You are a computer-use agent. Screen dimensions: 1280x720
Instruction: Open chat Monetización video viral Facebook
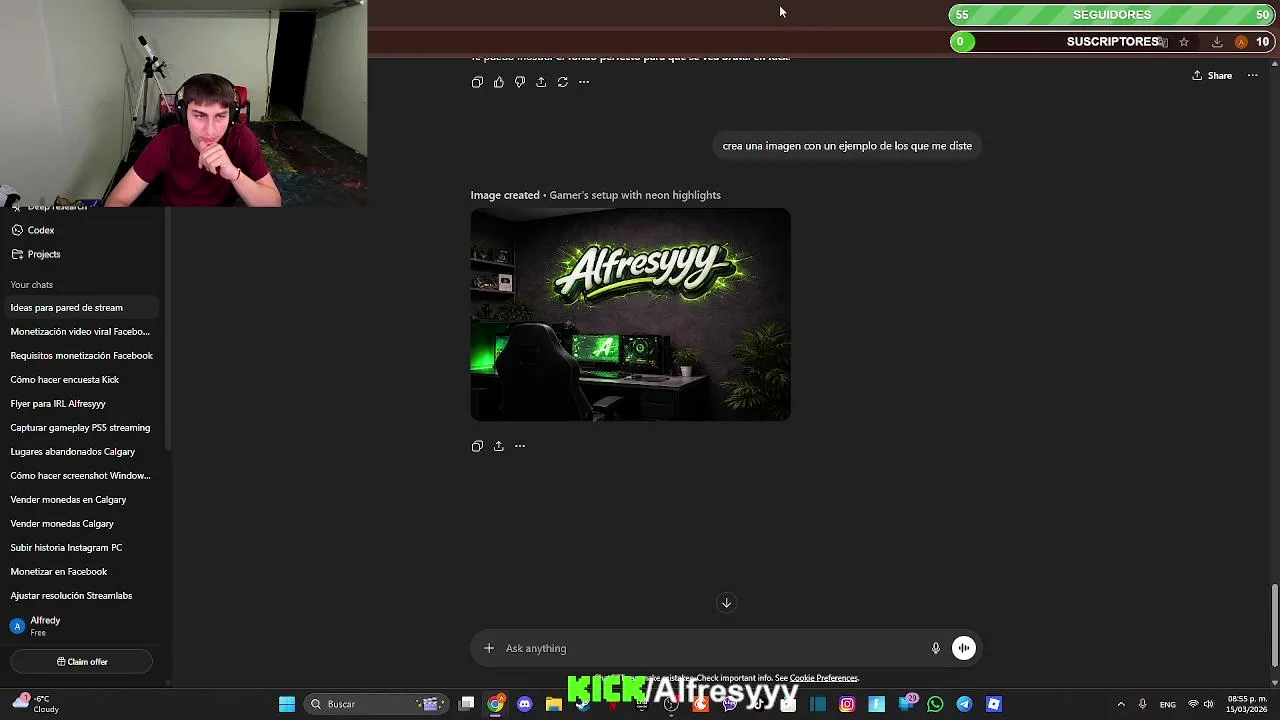point(82,332)
